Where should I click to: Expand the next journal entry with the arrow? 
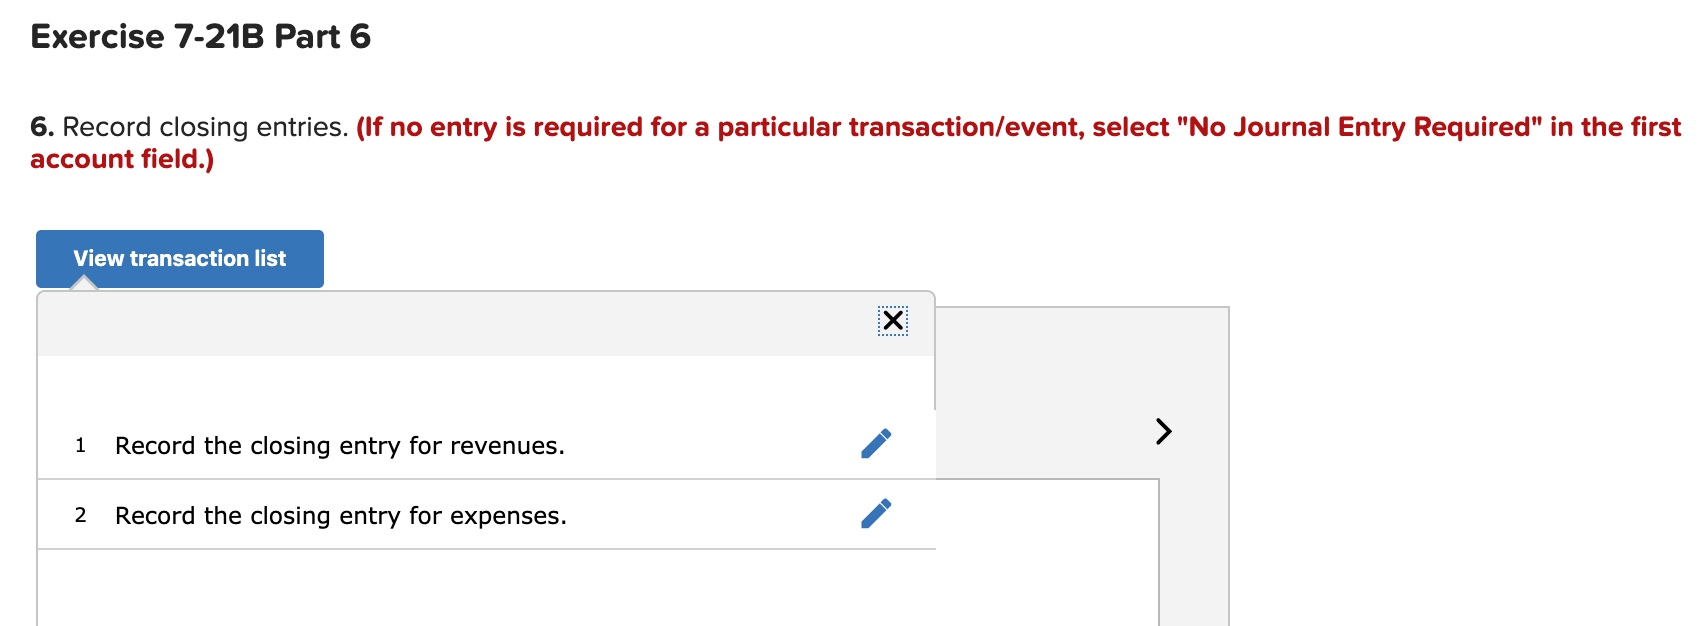click(1163, 432)
